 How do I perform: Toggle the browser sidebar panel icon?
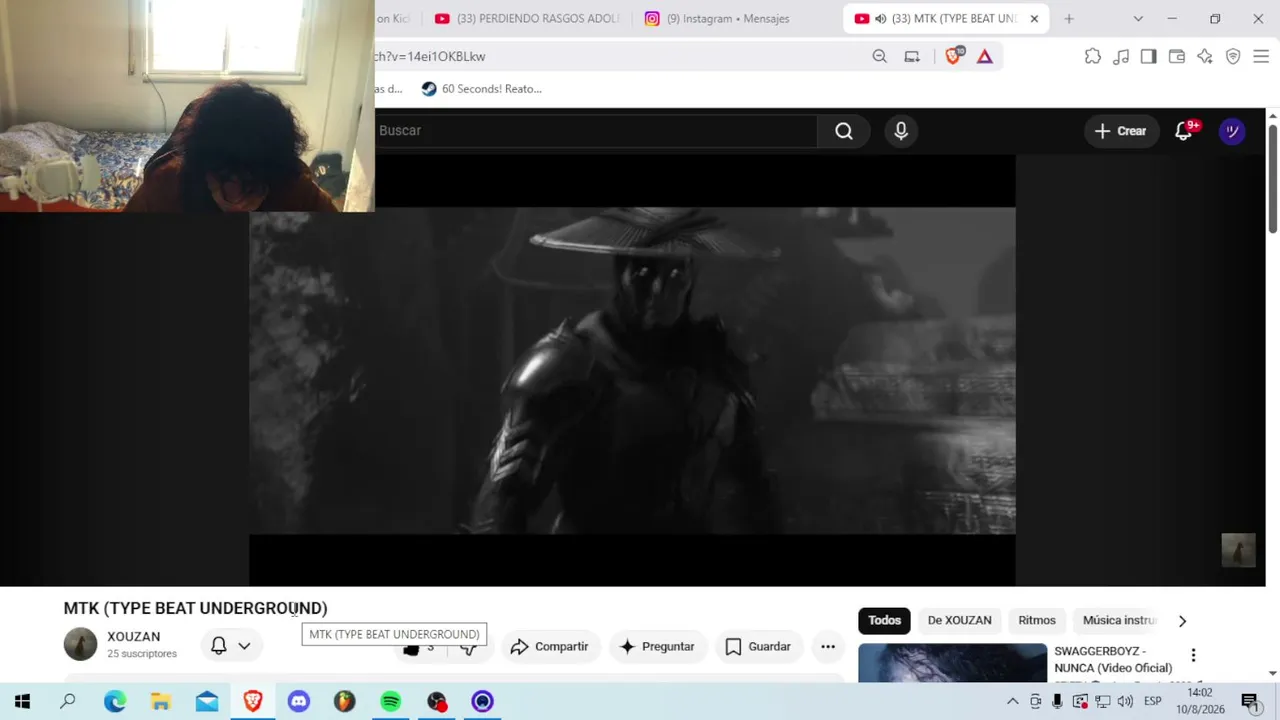coord(1149,57)
